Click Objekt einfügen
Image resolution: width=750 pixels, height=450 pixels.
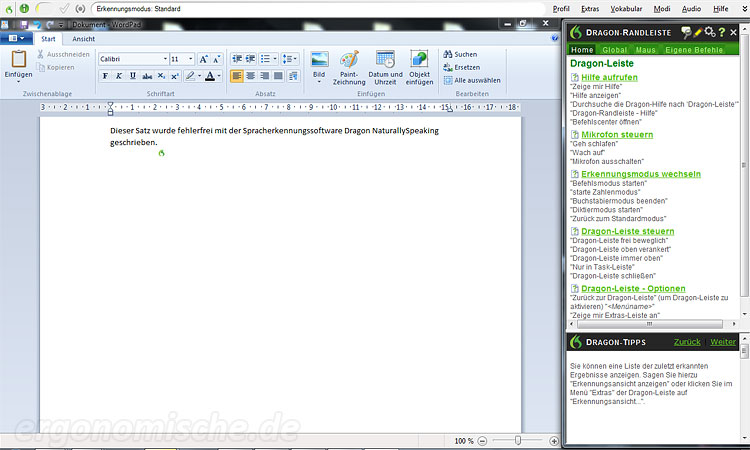tap(419, 67)
